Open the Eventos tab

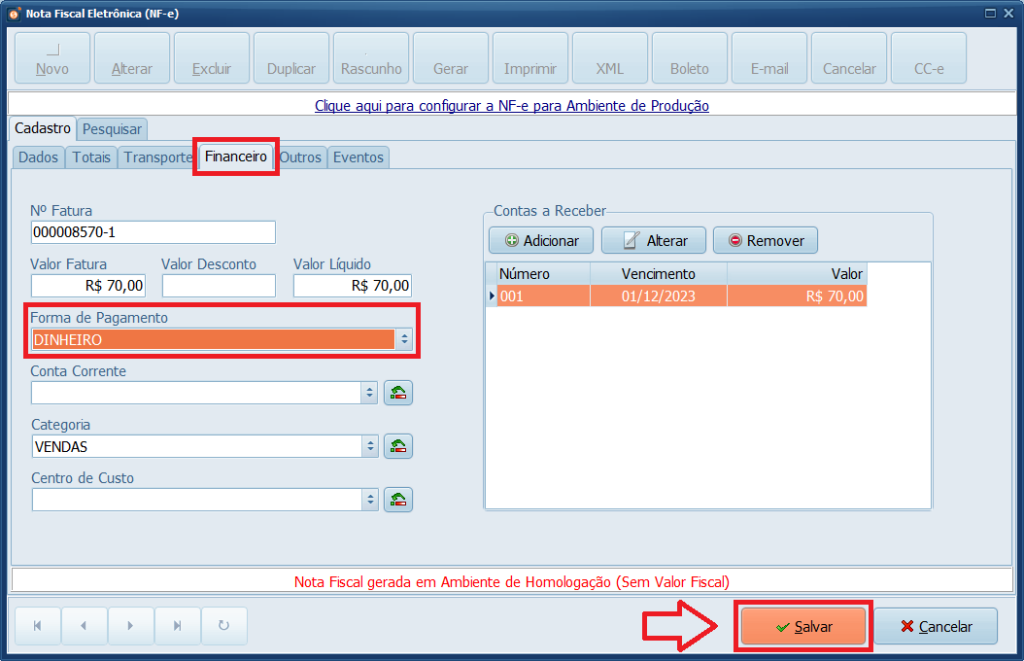[358, 157]
